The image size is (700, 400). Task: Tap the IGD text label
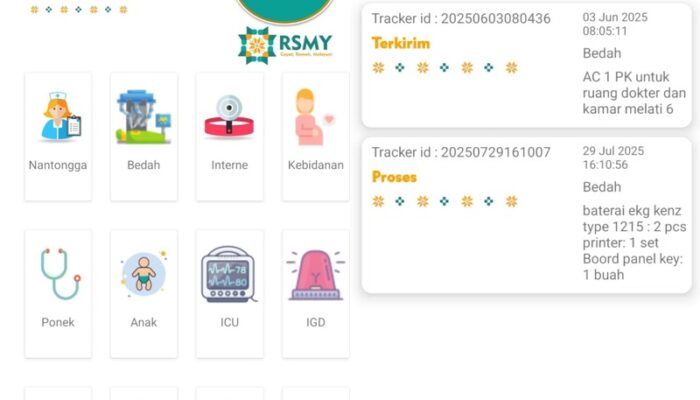pos(315,322)
